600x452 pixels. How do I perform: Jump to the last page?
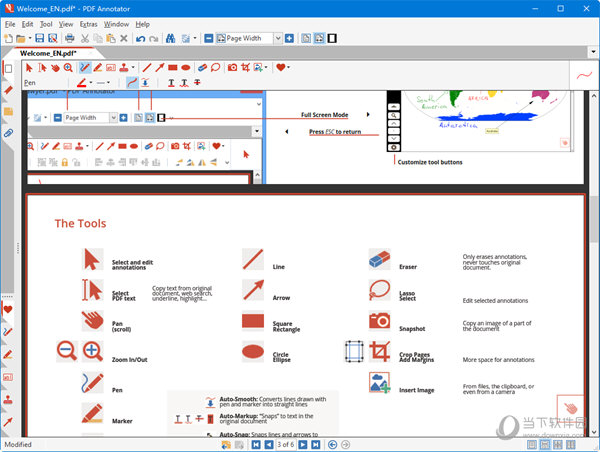(316, 444)
